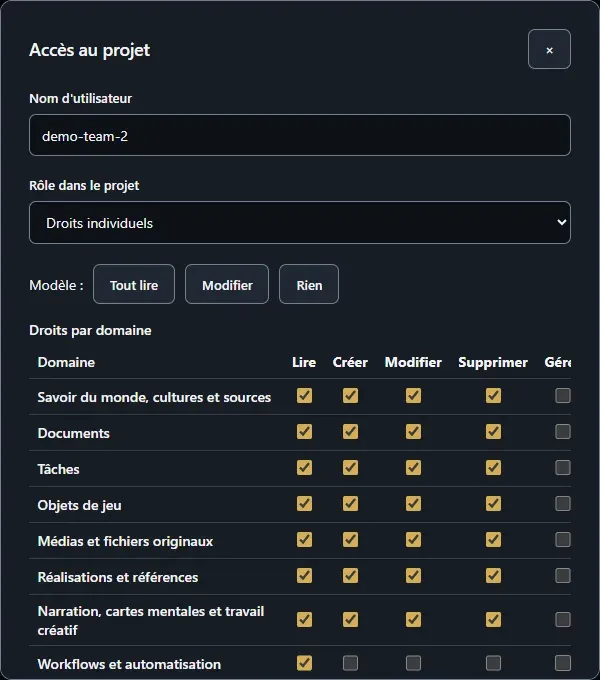Screen dimensions: 600x680
Task: Check Gérer for Documents
Action: pyautogui.click(x=563, y=432)
